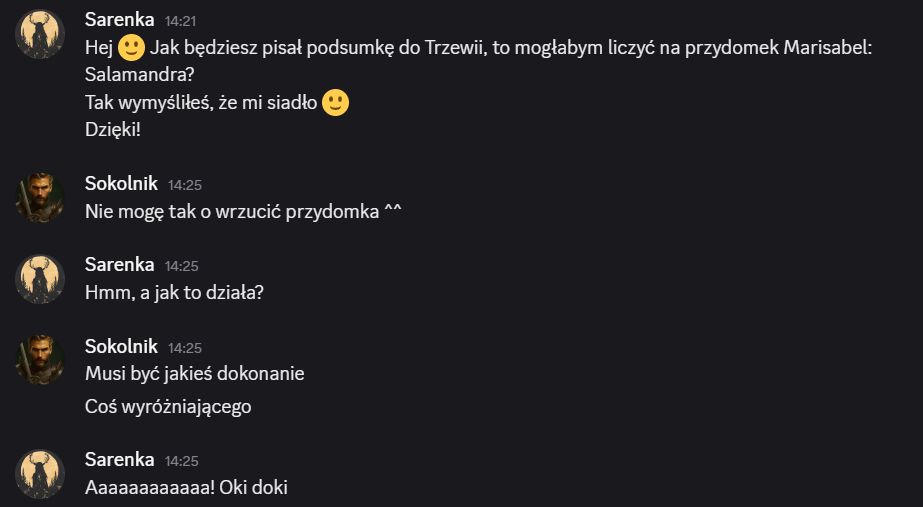
Task: Click the 14:21 timestamp on first message
Action: tap(180, 21)
